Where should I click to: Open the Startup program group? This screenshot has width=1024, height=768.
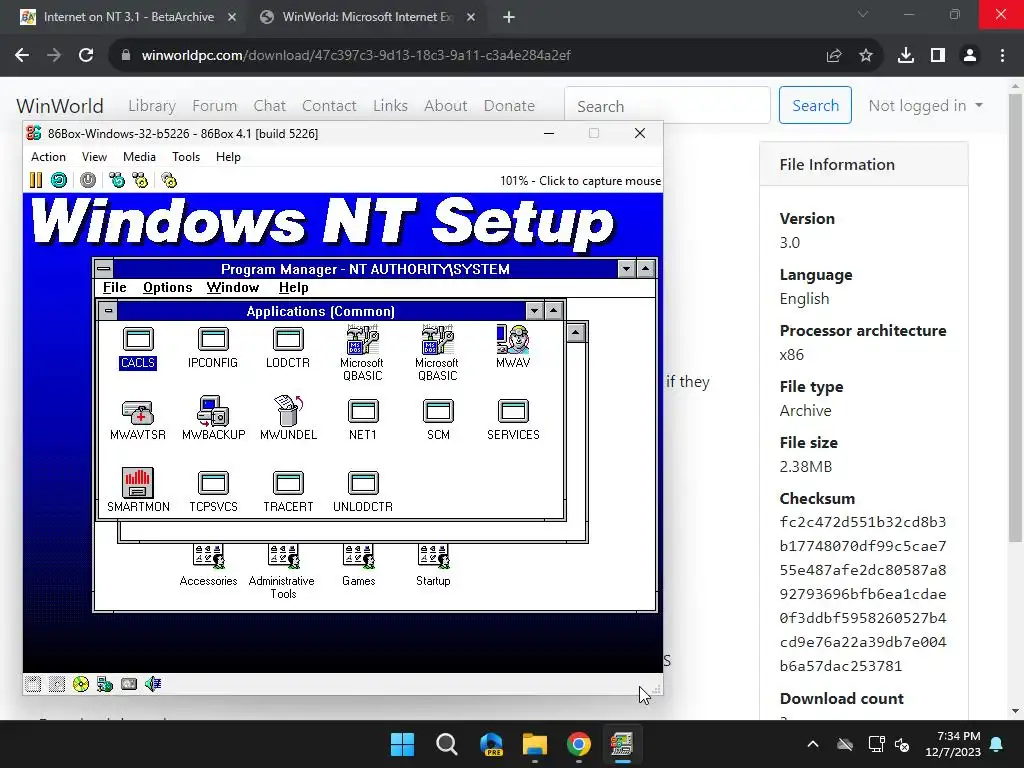433,566
